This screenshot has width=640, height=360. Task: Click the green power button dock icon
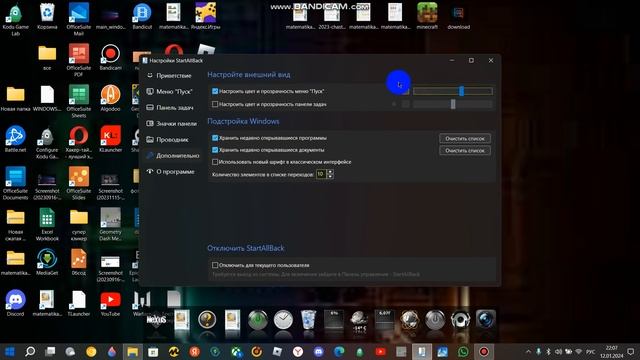pos(258,320)
